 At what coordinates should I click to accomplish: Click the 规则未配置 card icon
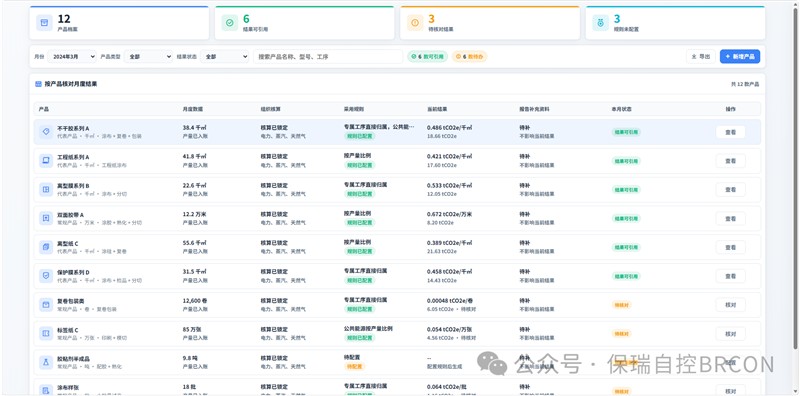pos(601,23)
